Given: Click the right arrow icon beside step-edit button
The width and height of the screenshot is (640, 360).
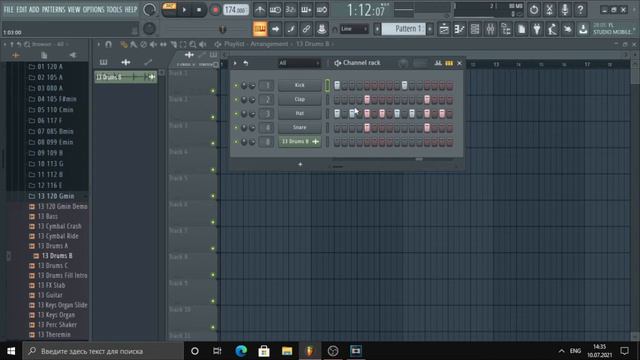Looking at the screenshot, I should (276, 29).
